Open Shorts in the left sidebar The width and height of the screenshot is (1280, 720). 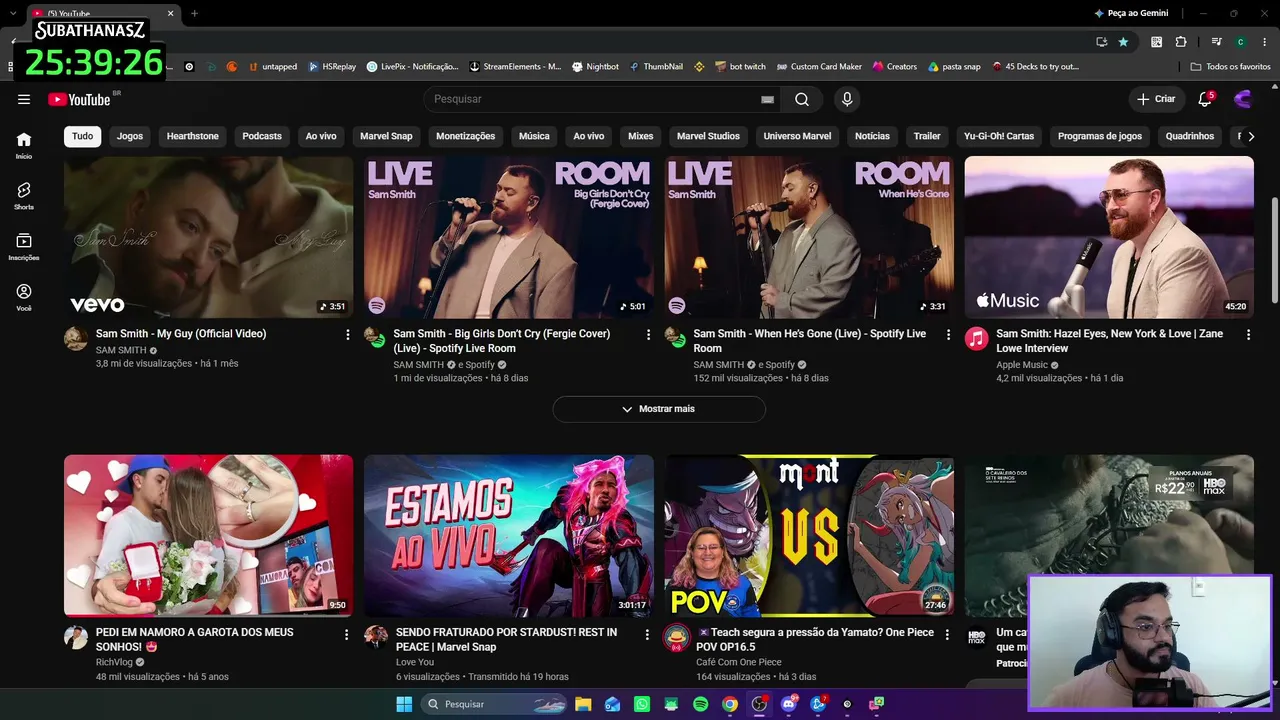point(24,196)
